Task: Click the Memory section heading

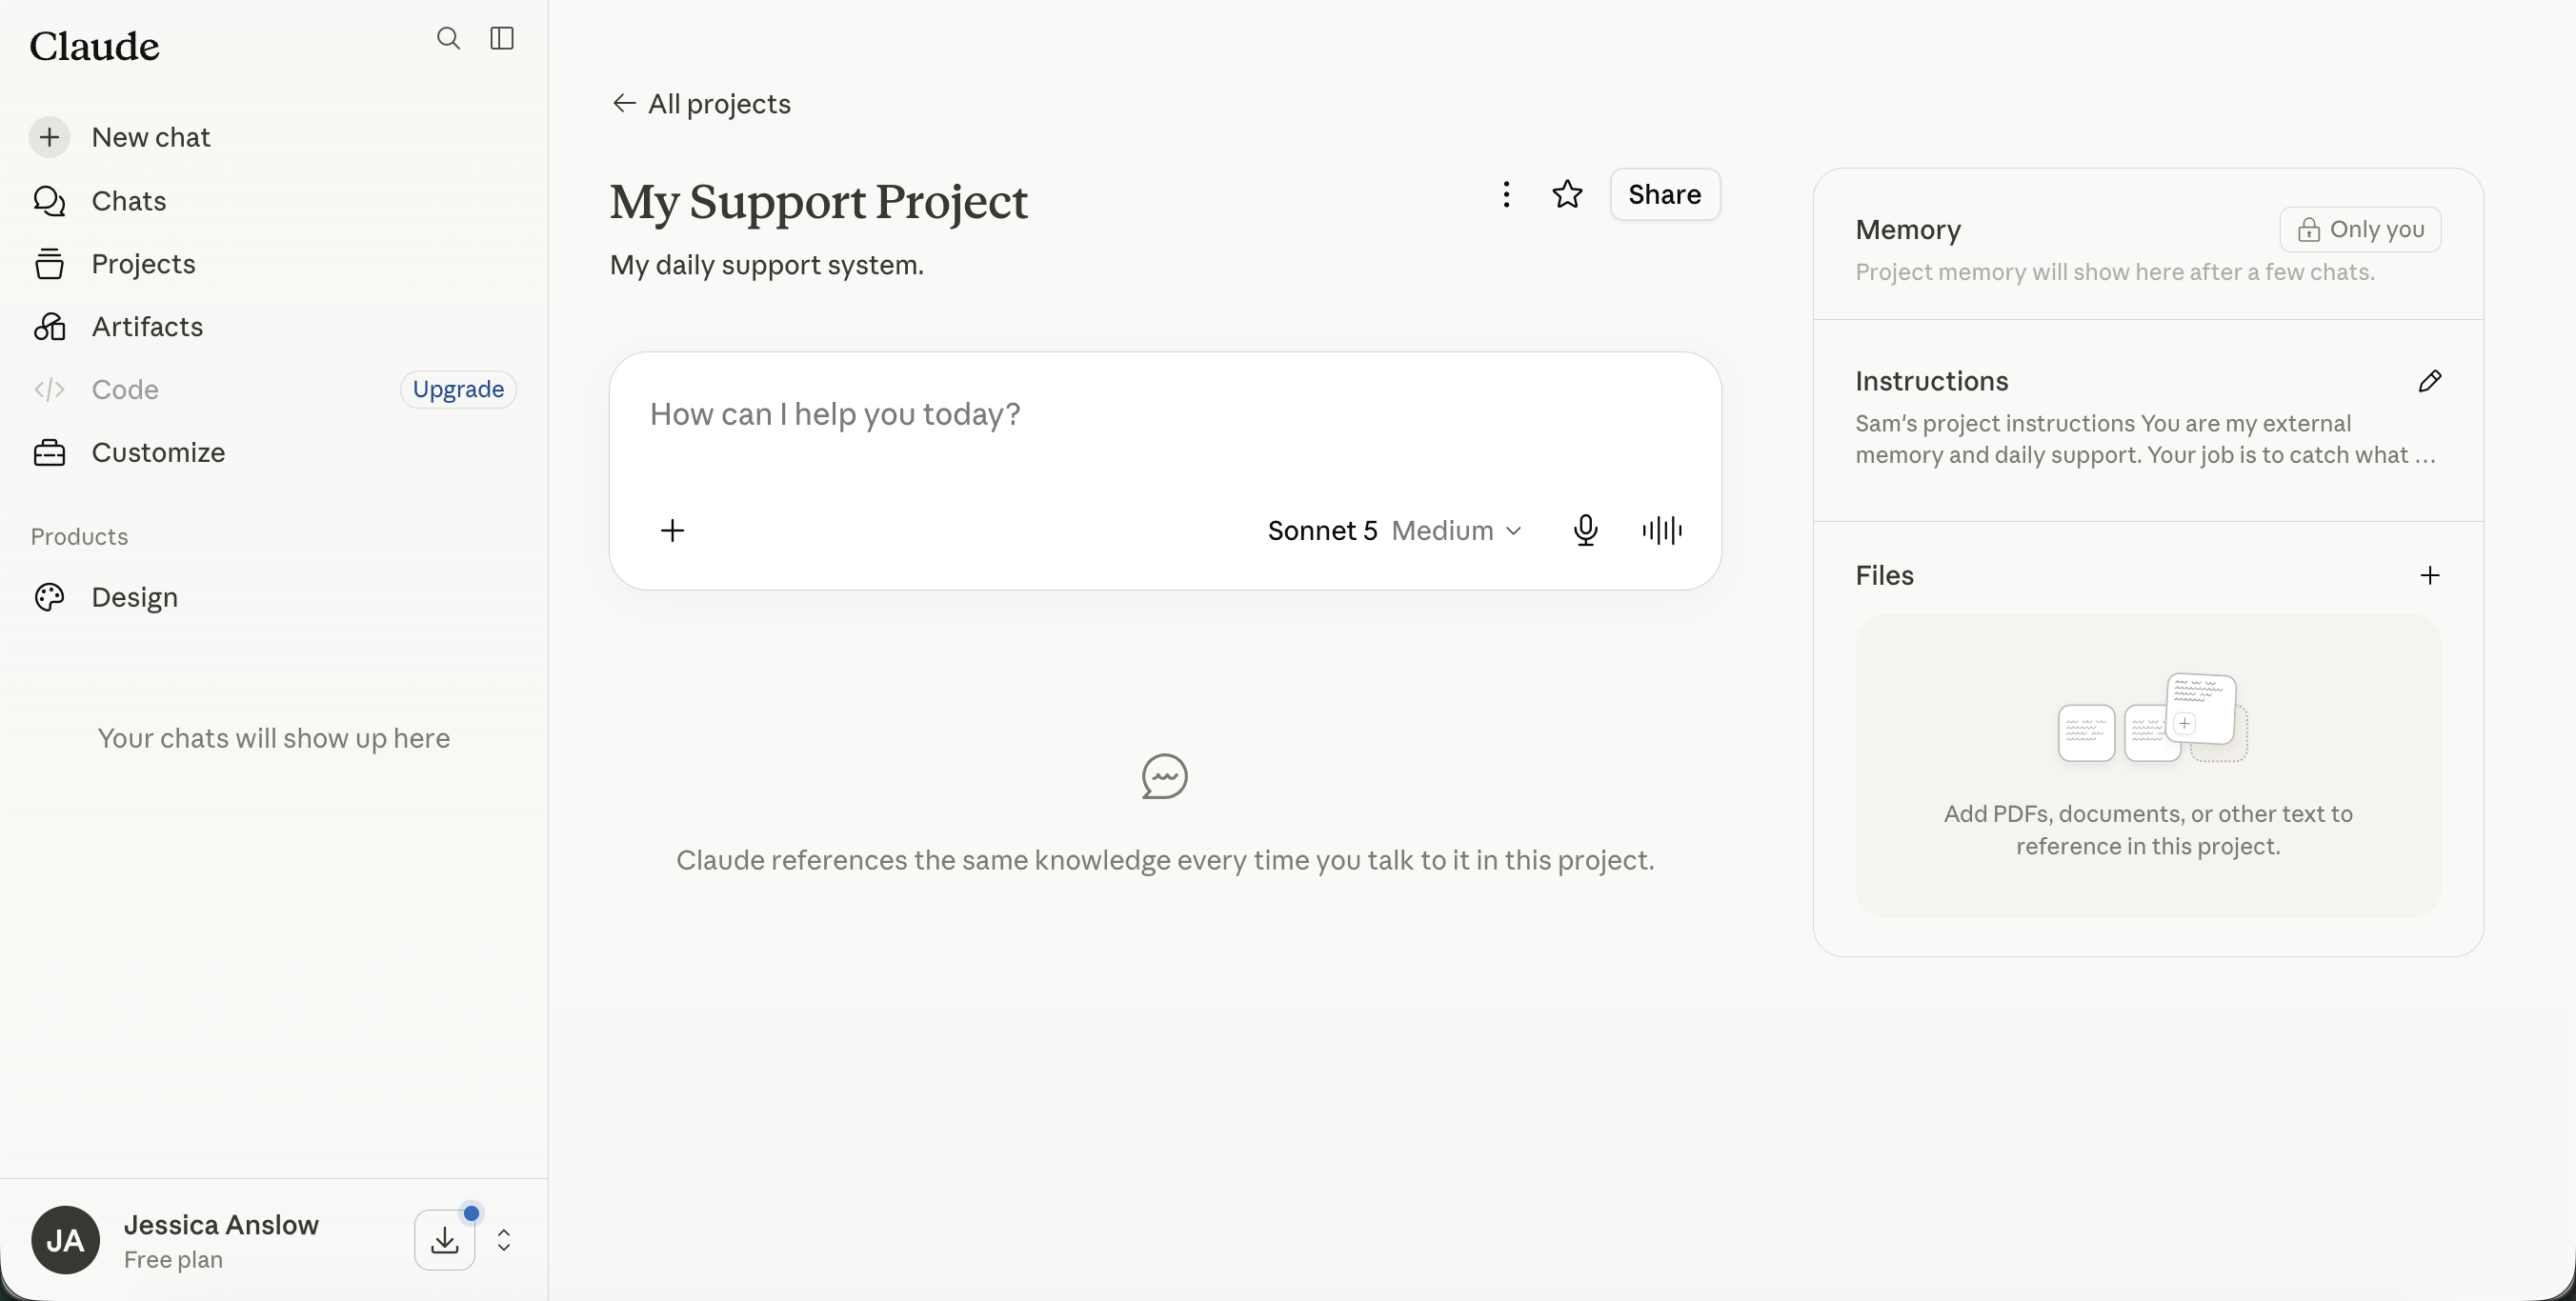Action: click(x=1908, y=229)
